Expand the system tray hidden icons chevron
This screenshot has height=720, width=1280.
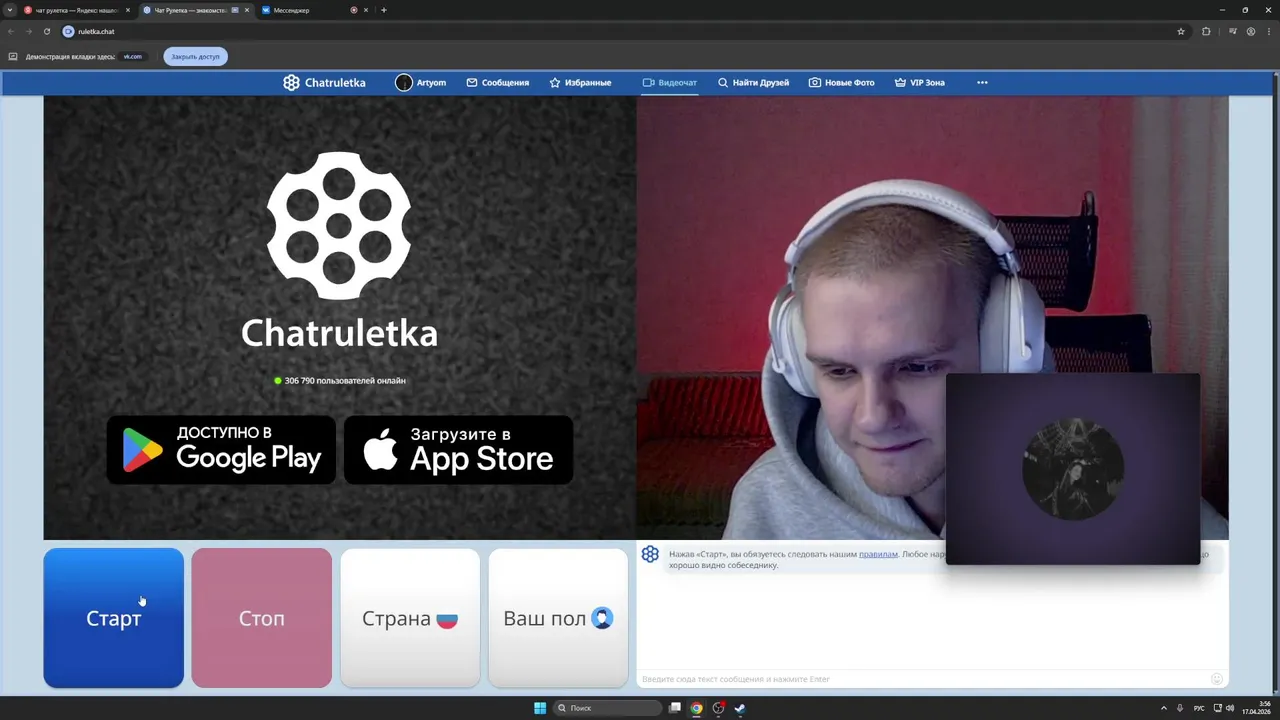click(1165, 708)
